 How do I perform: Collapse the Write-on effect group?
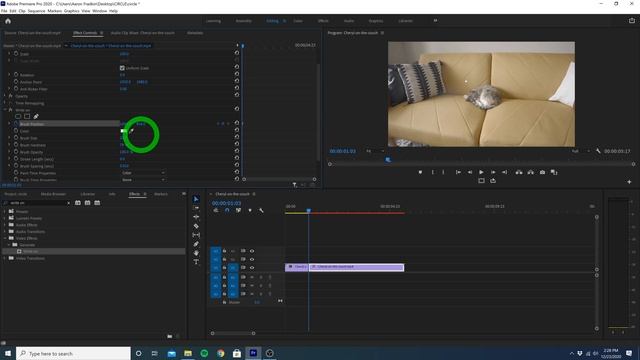tap(5, 110)
